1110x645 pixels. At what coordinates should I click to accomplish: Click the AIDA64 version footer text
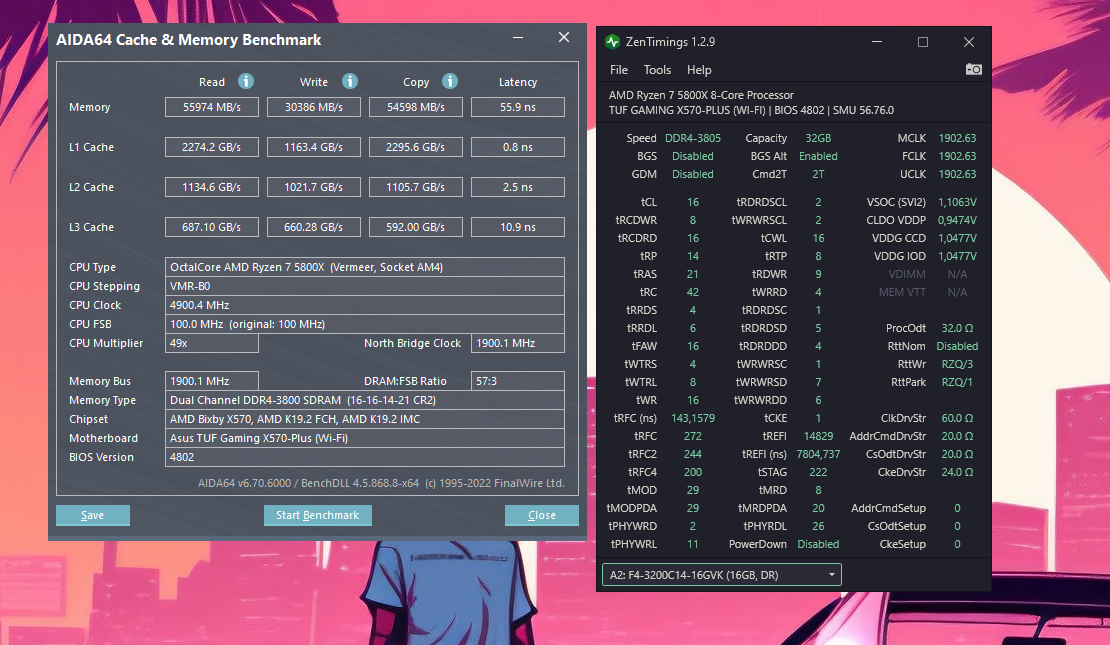point(381,484)
